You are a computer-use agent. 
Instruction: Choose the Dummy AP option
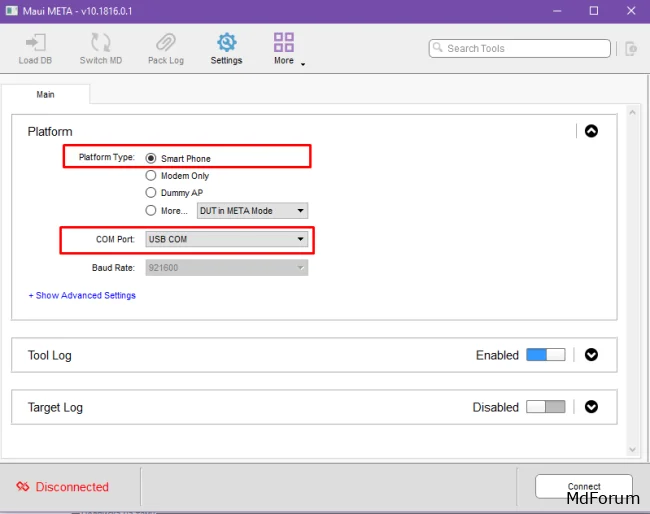[x=151, y=193]
